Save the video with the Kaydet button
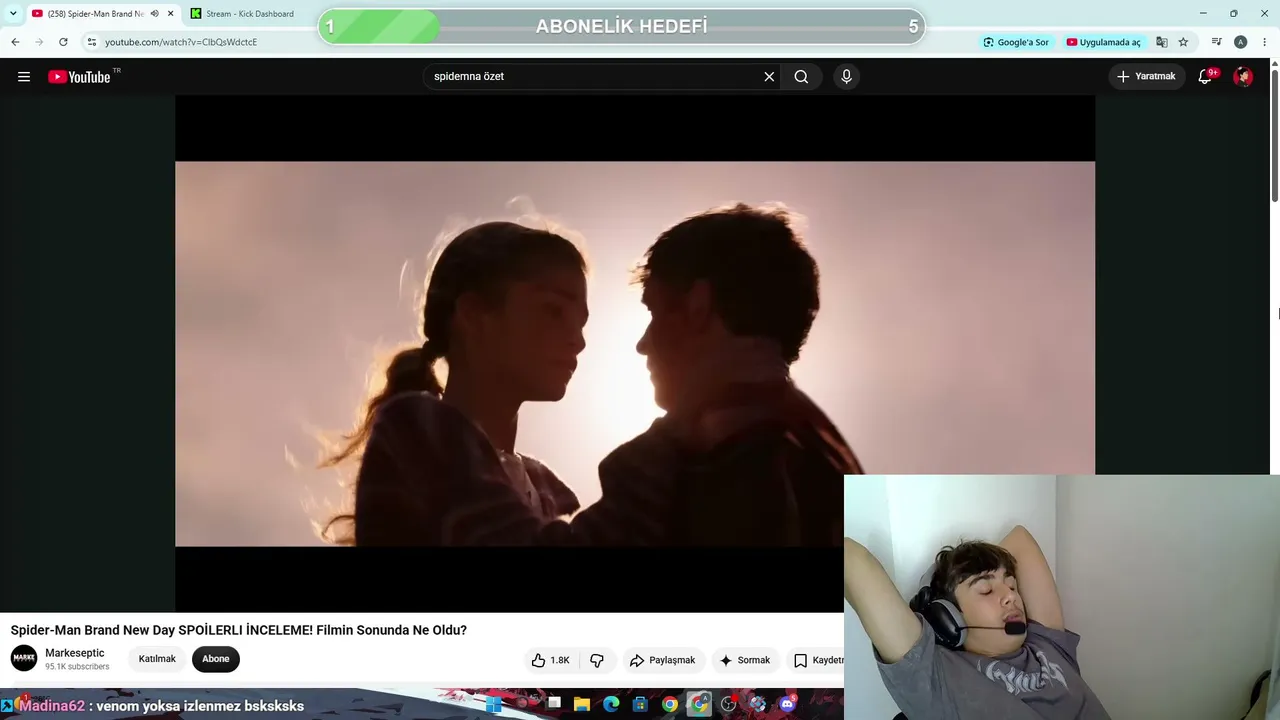The image size is (1280, 720). click(x=818, y=660)
